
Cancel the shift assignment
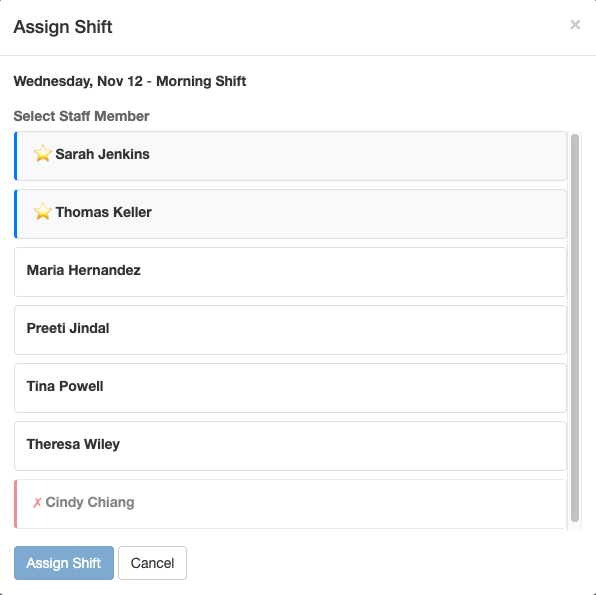pyautogui.click(x=152, y=563)
